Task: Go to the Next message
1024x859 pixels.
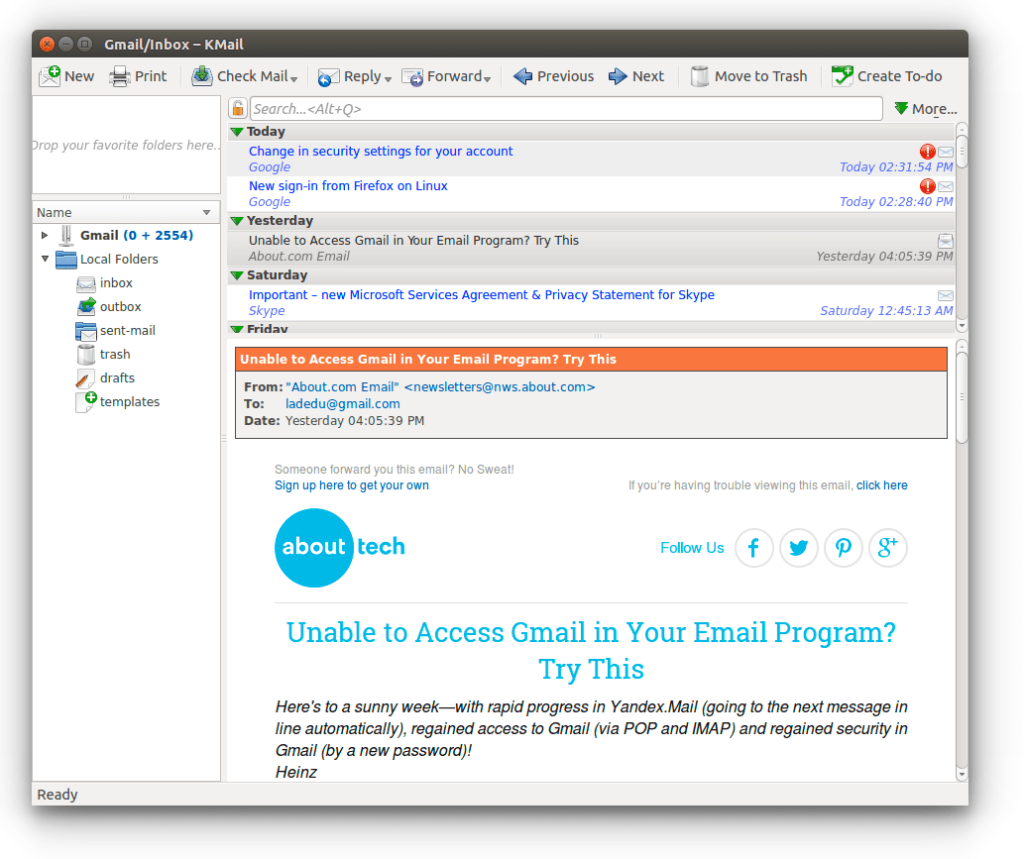Action: [x=635, y=76]
